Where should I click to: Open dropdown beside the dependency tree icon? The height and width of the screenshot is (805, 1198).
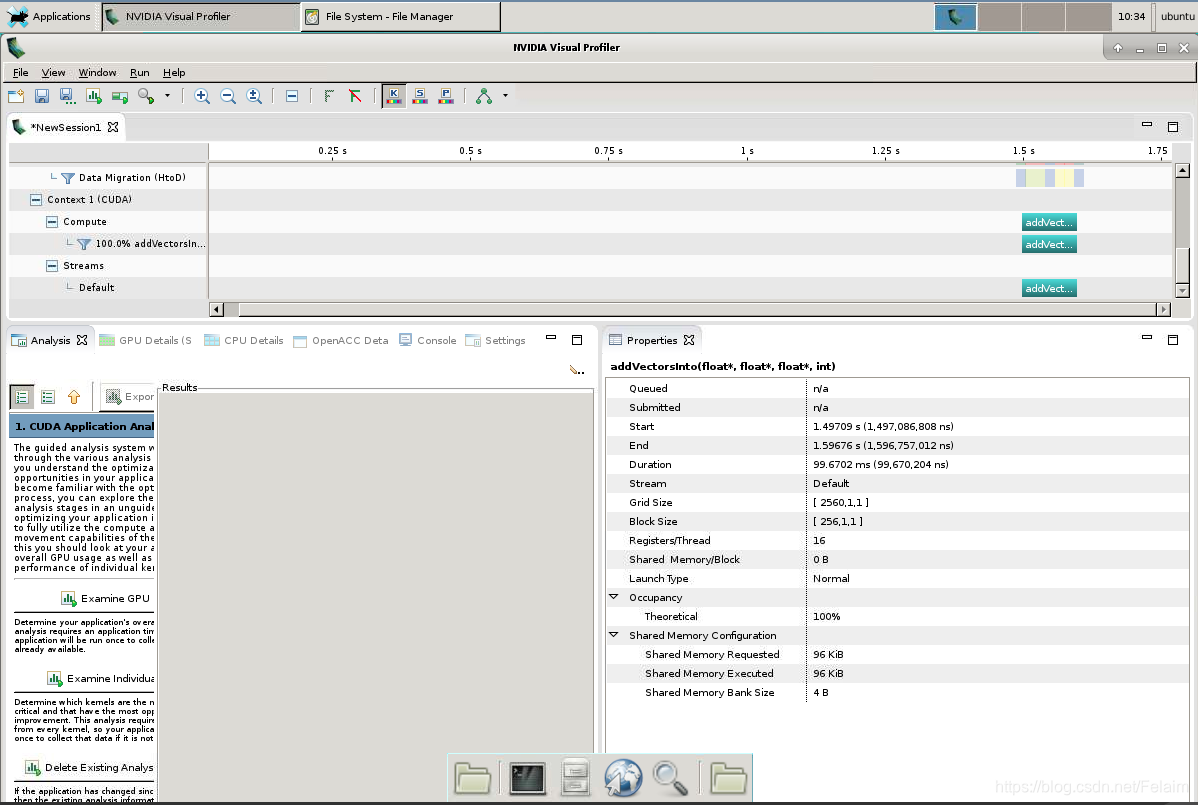click(x=505, y=95)
